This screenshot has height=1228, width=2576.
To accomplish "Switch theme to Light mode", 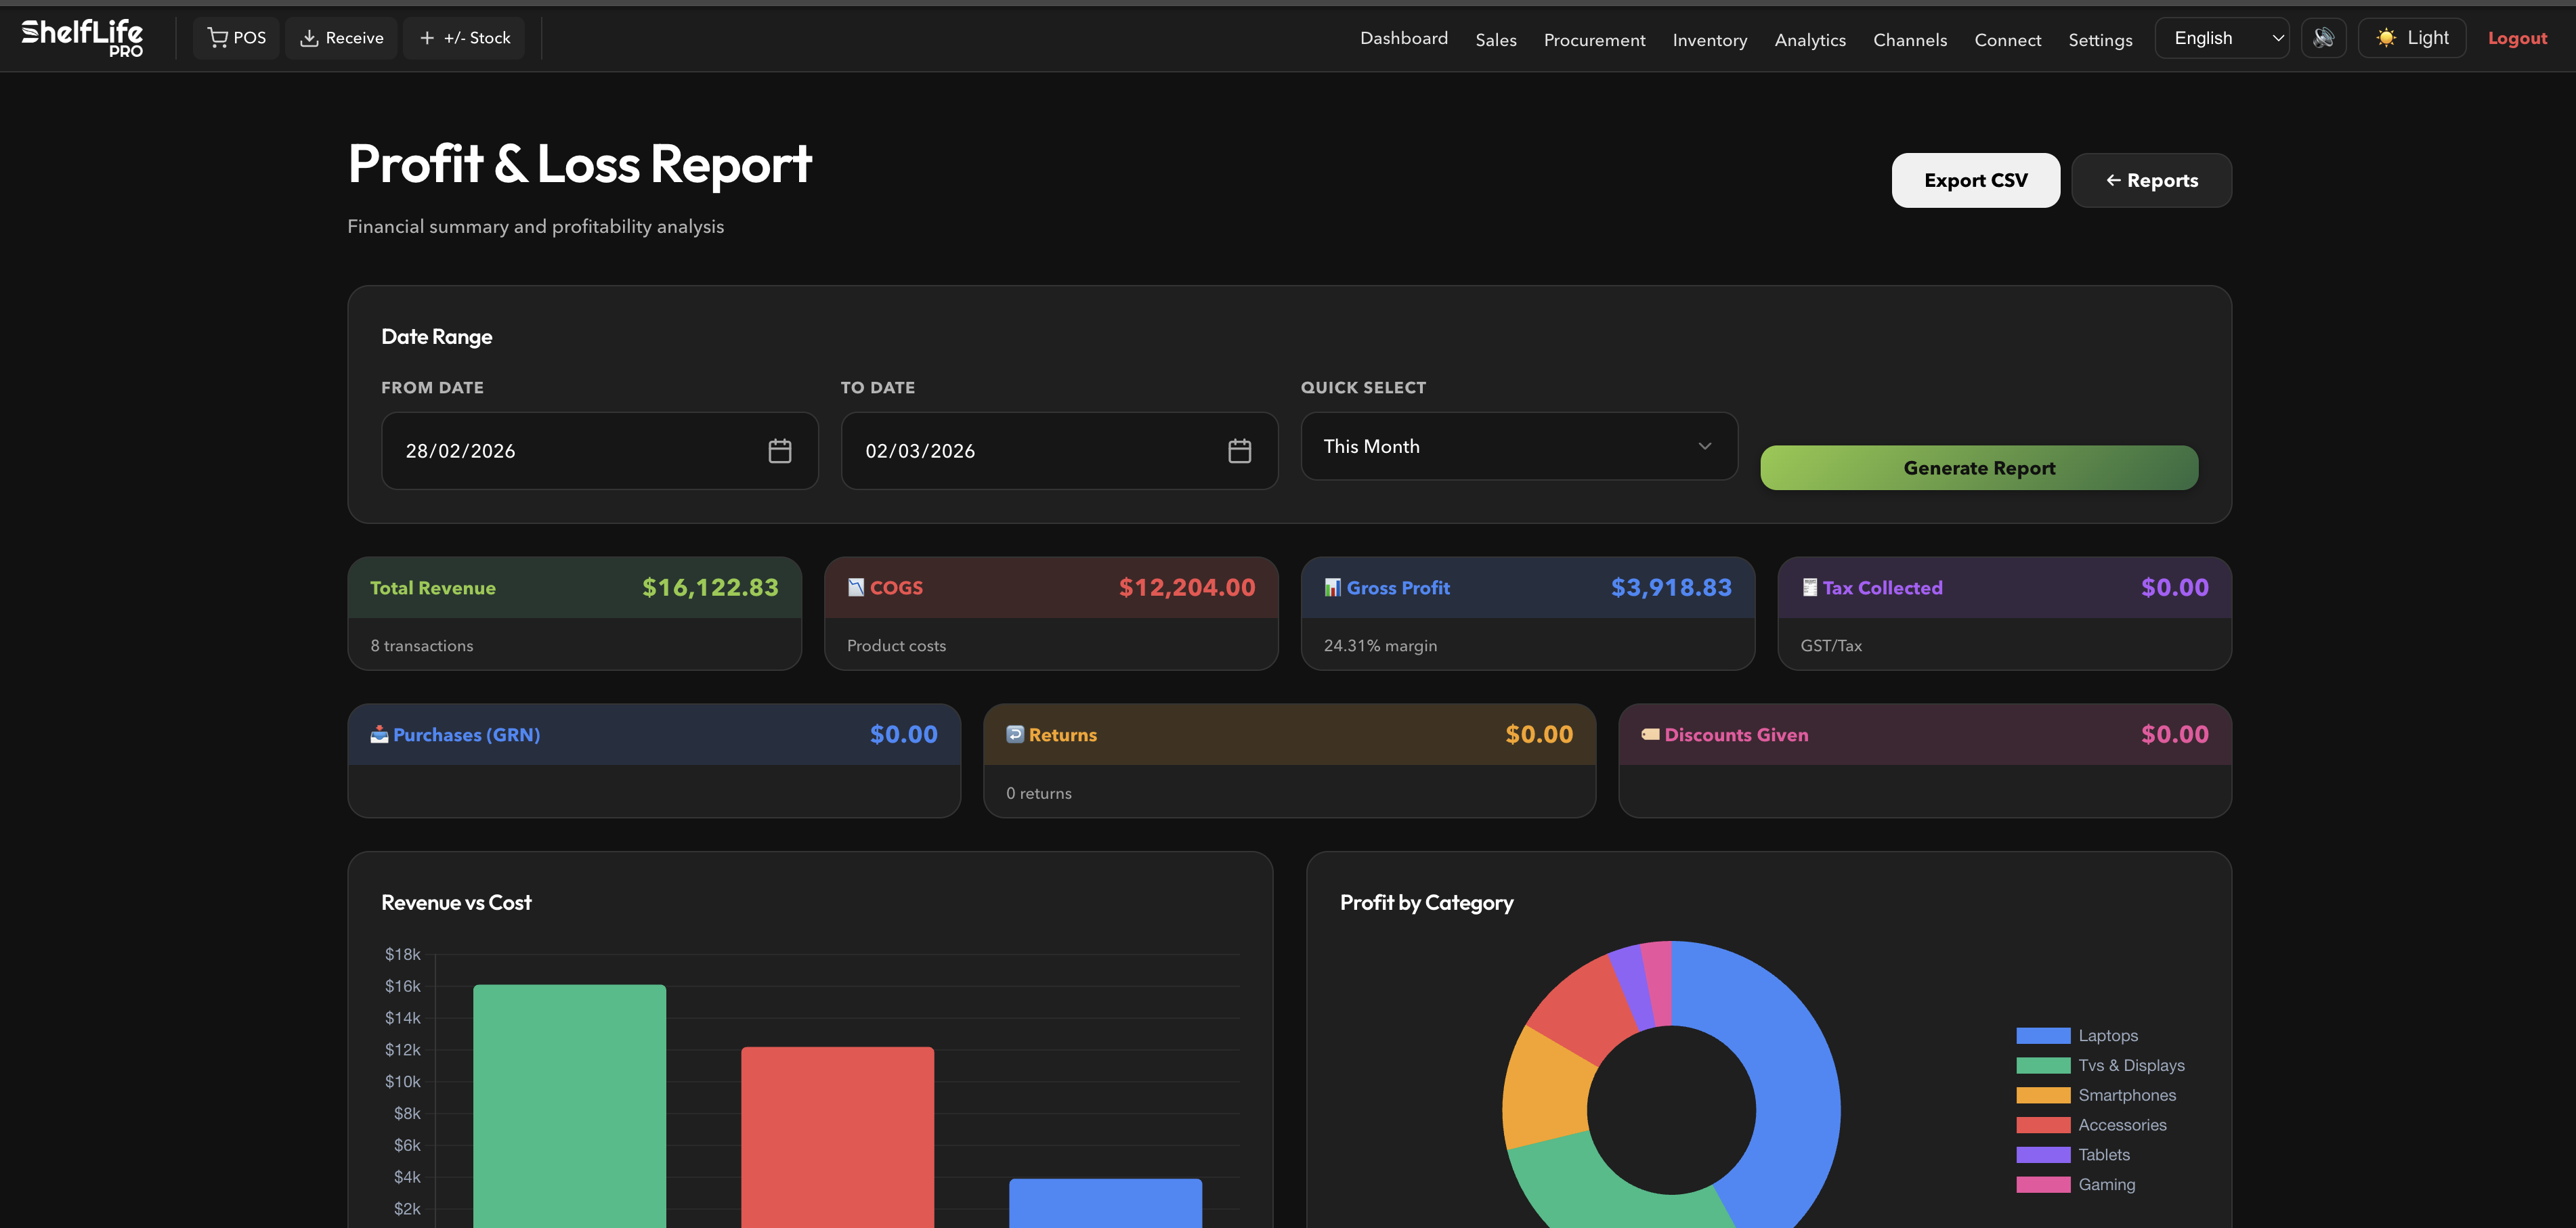I will pos(2412,37).
